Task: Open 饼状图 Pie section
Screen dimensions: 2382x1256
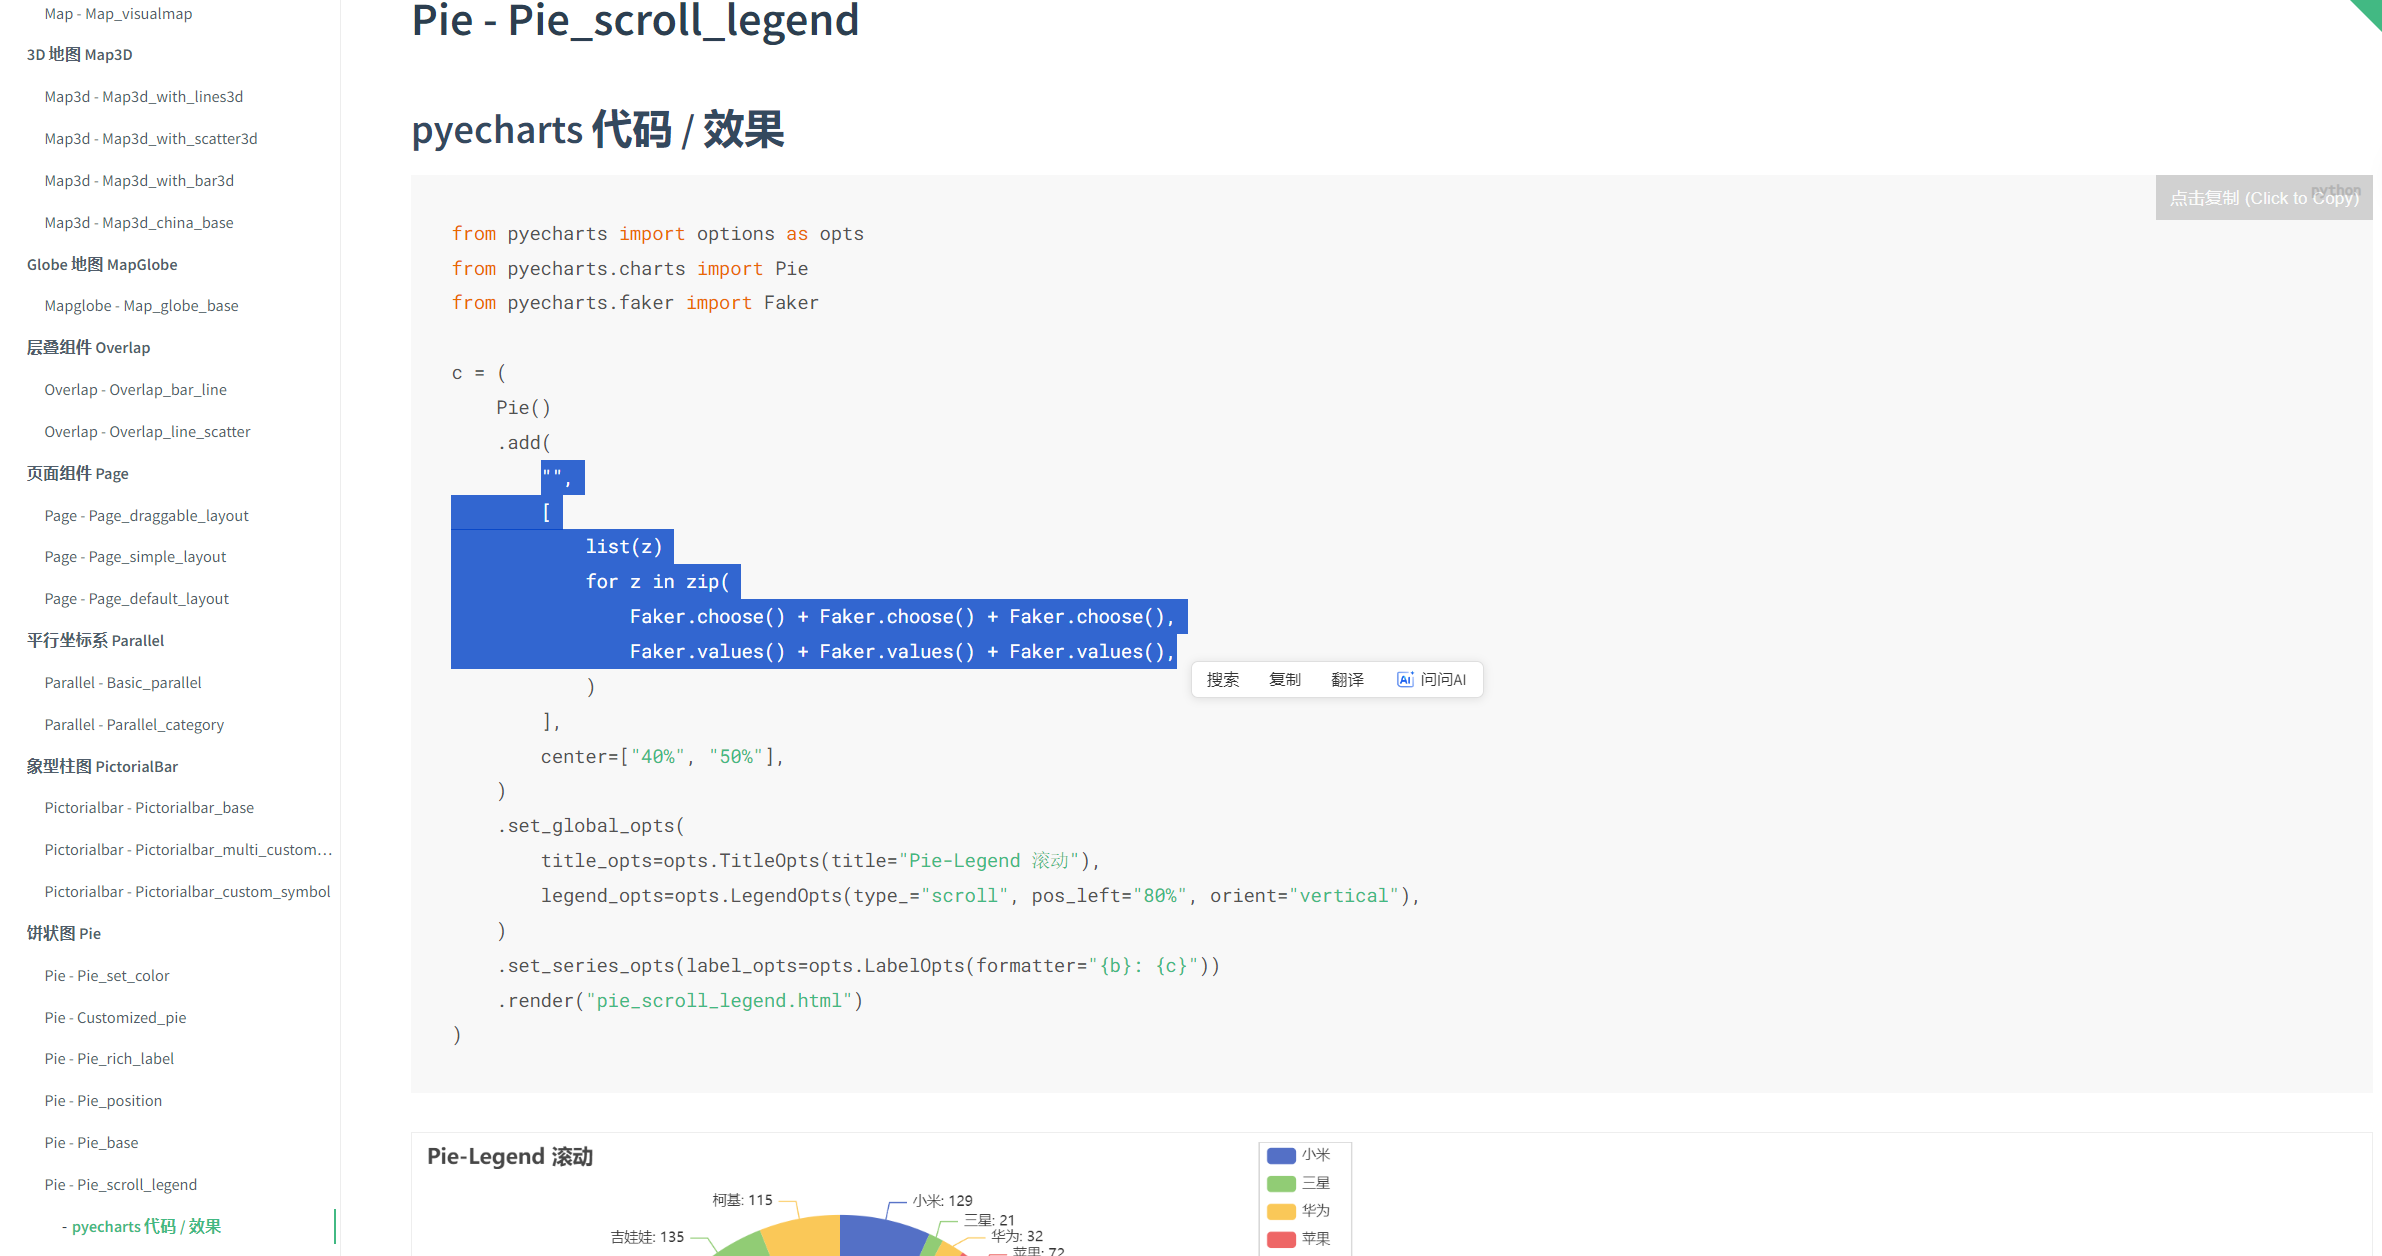Action: click(x=63, y=934)
